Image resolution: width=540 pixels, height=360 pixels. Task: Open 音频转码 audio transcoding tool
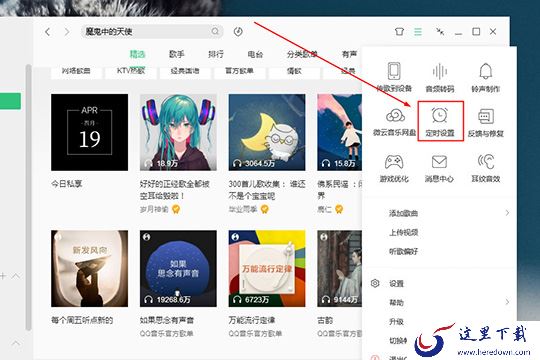440,77
